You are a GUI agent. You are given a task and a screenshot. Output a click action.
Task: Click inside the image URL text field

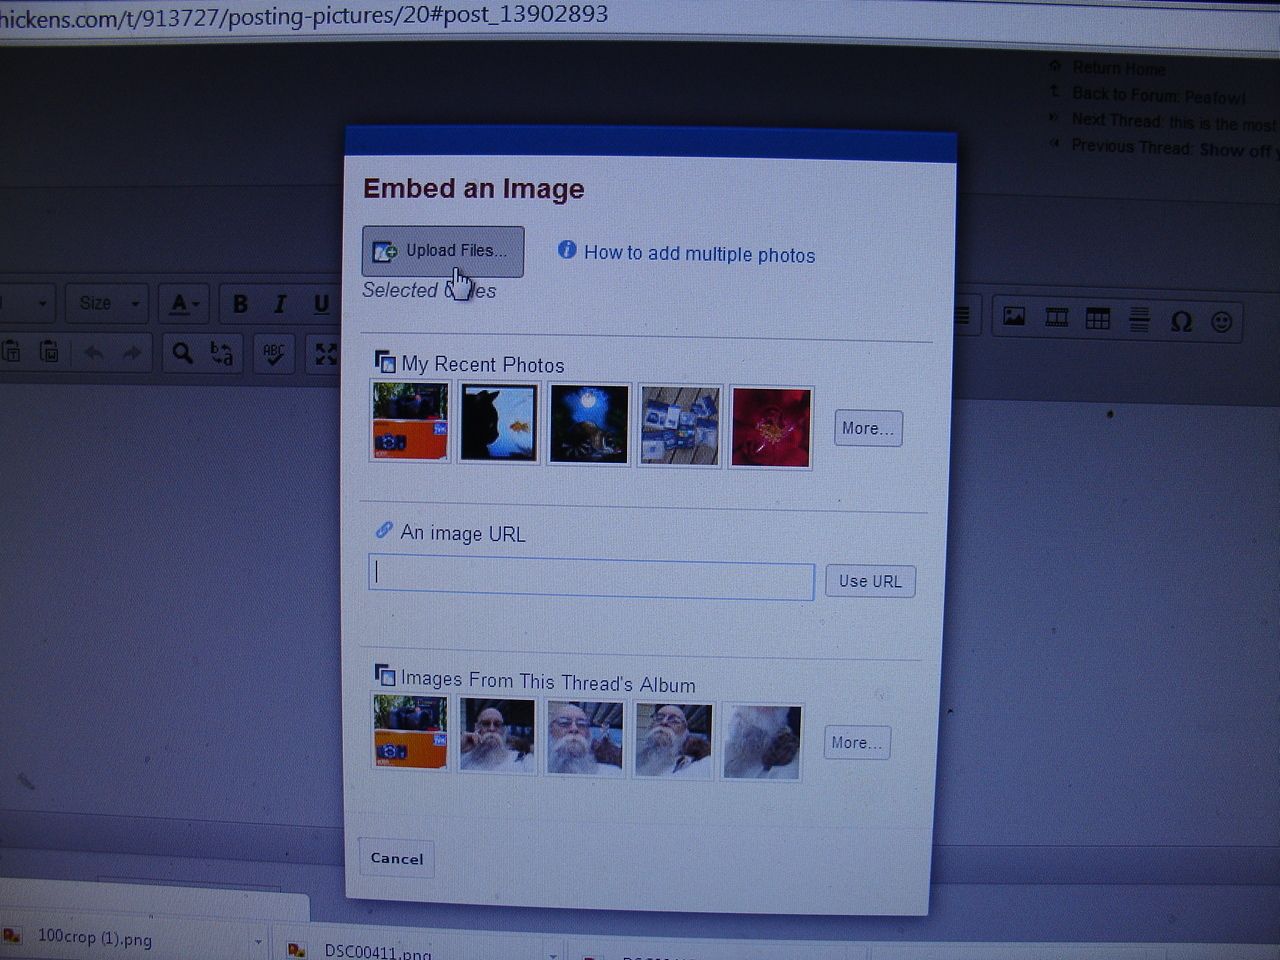pos(591,580)
